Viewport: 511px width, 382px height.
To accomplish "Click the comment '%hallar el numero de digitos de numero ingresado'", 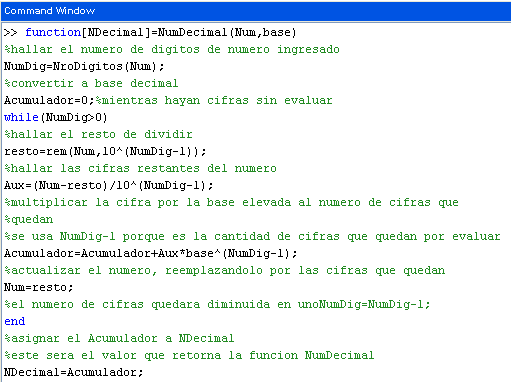I will pos(172,49).
